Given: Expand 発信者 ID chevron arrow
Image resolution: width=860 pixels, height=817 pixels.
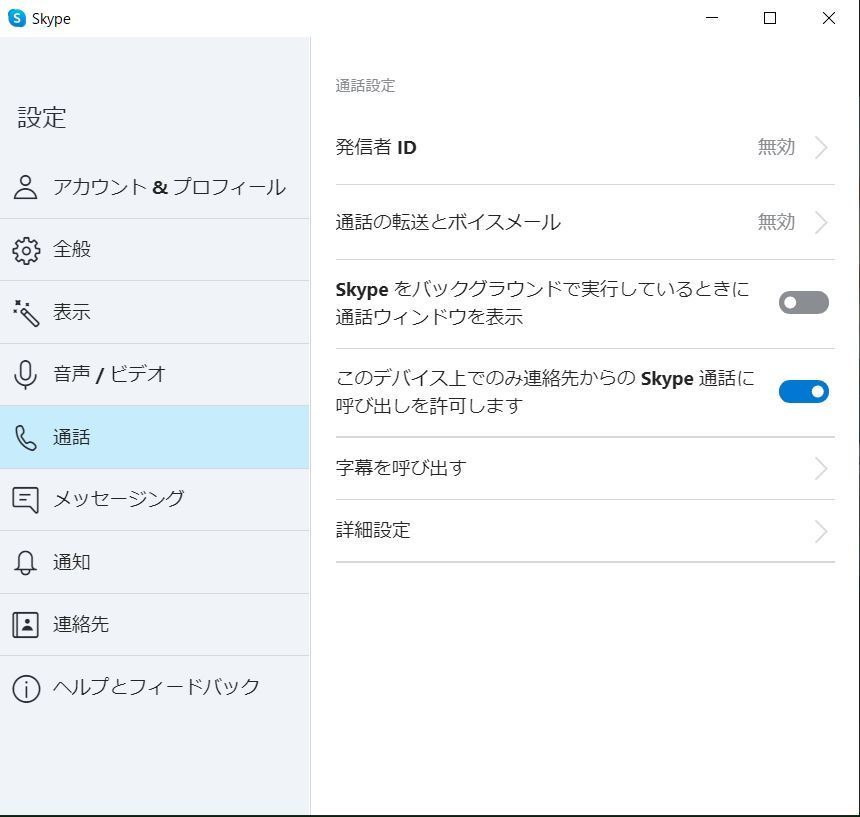Looking at the screenshot, I should pyautogui.click(x=821, y=148).
